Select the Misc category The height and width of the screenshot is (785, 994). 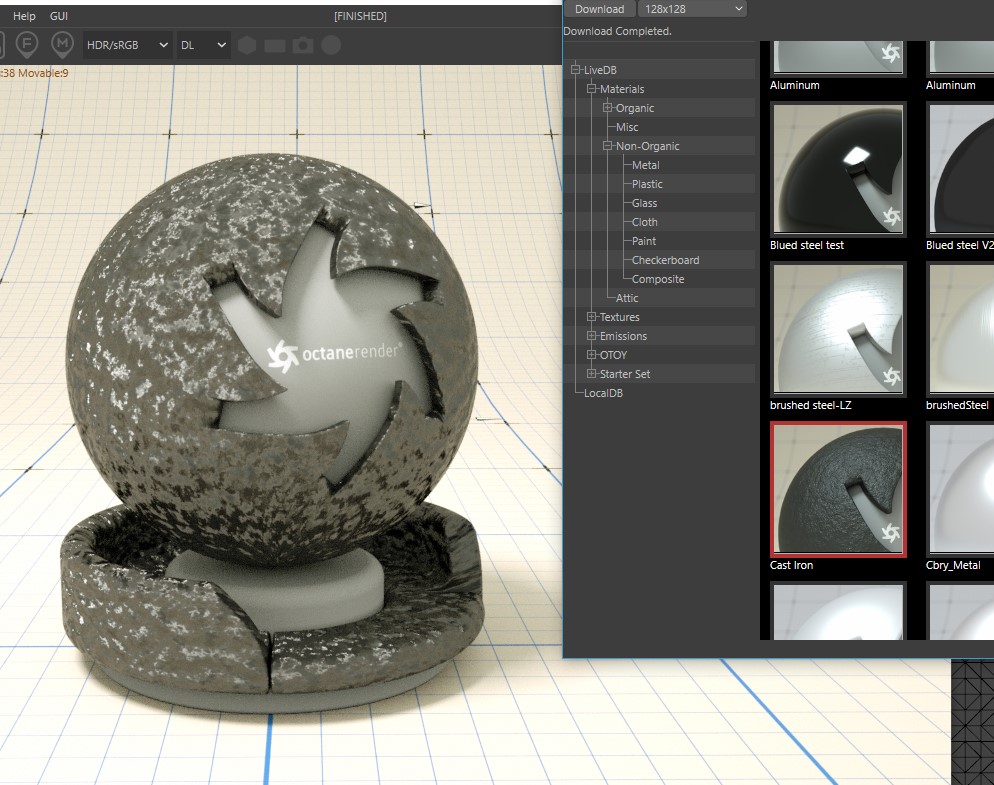click(627, 127)
